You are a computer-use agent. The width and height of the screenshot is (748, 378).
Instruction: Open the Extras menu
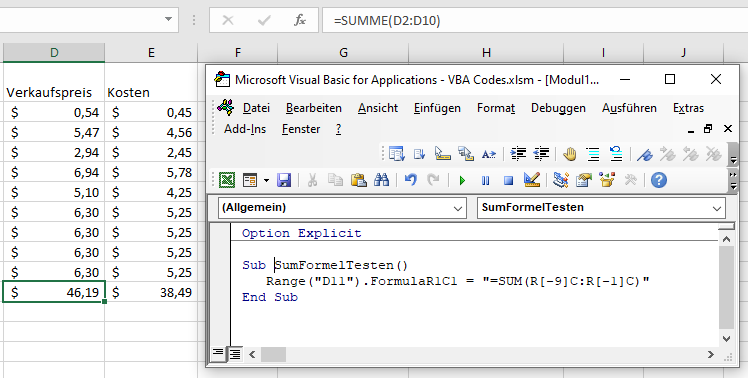click(688, 108)
